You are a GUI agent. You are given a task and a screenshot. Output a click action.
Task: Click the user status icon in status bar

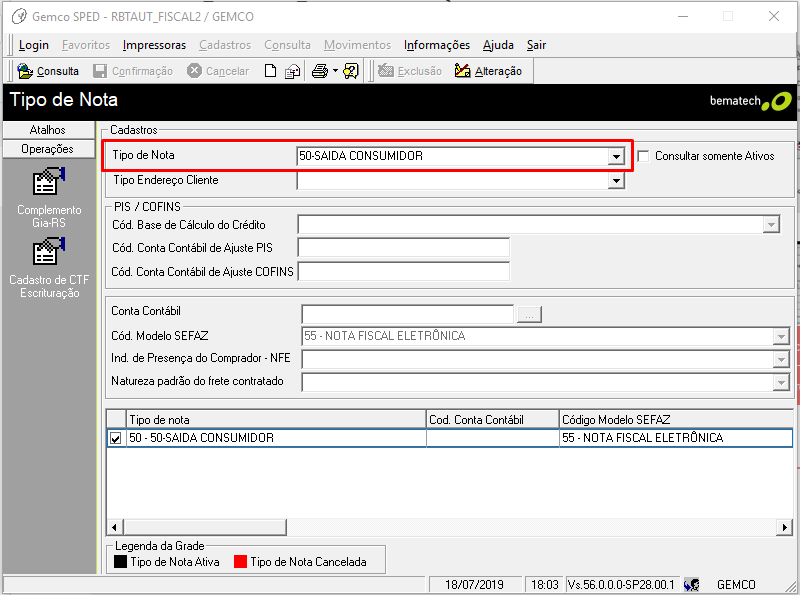point(692,585)
